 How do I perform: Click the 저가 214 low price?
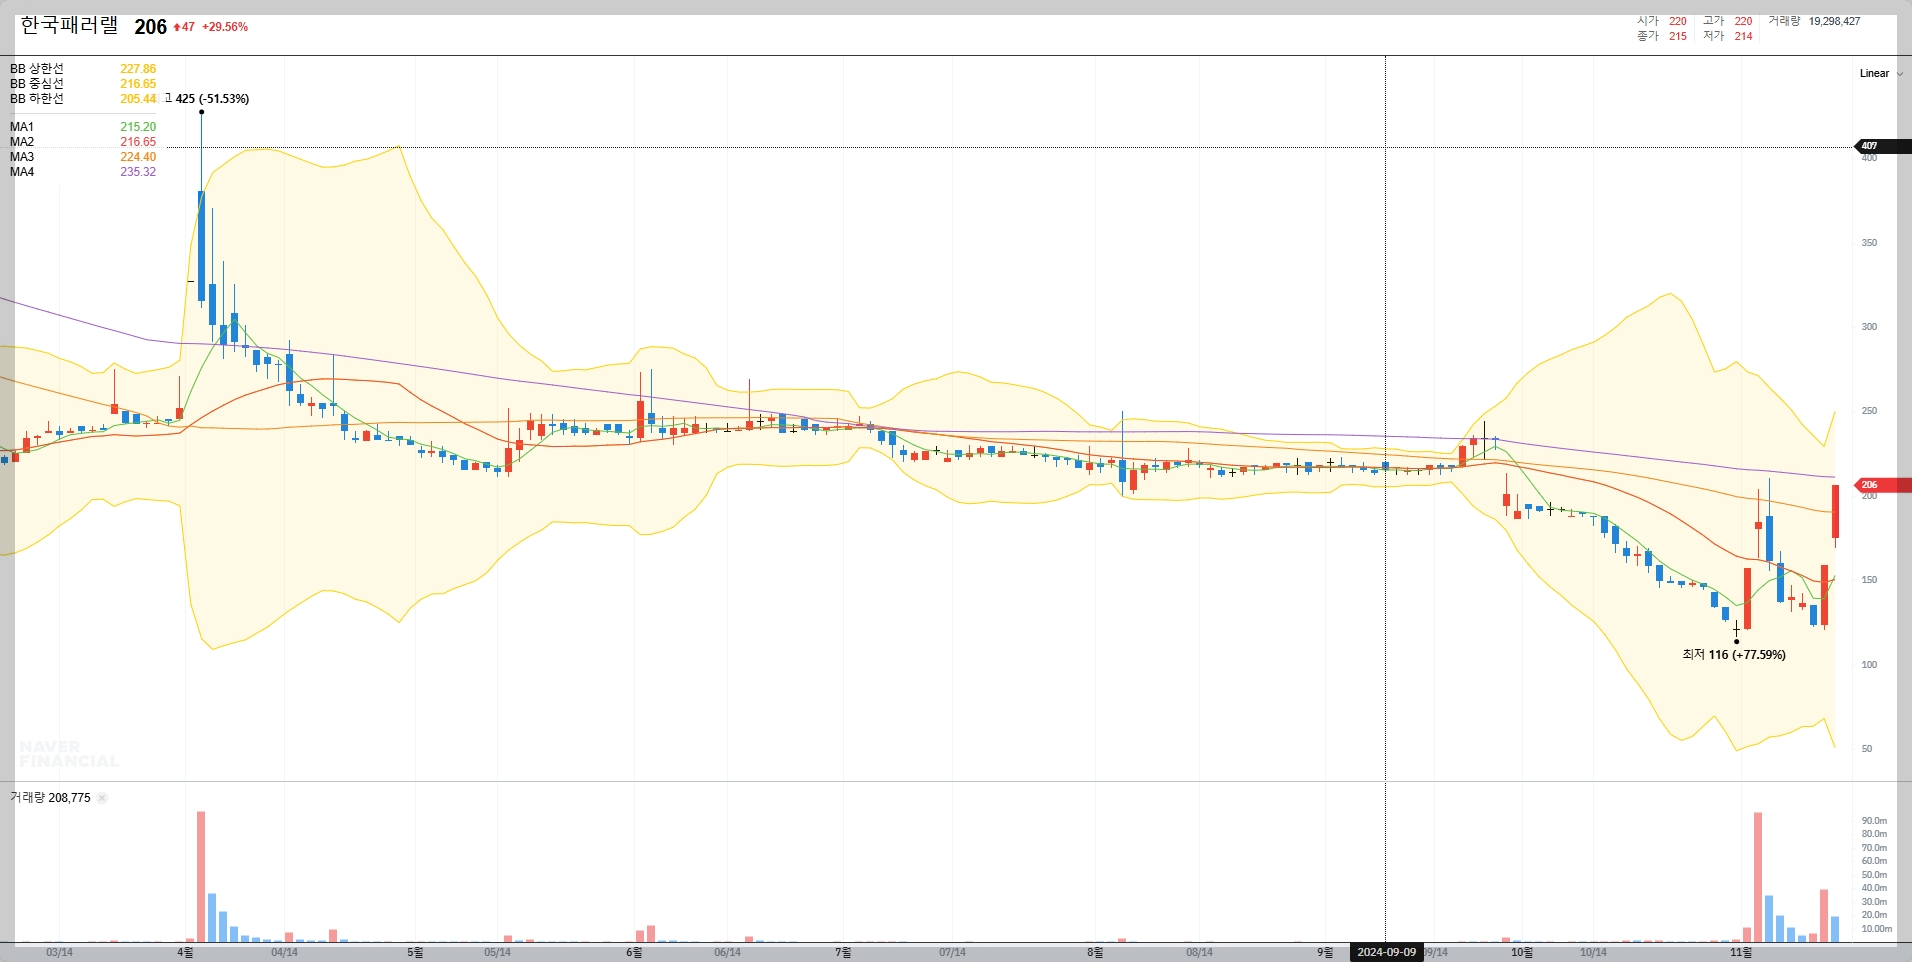click(x=1728, y=36)
